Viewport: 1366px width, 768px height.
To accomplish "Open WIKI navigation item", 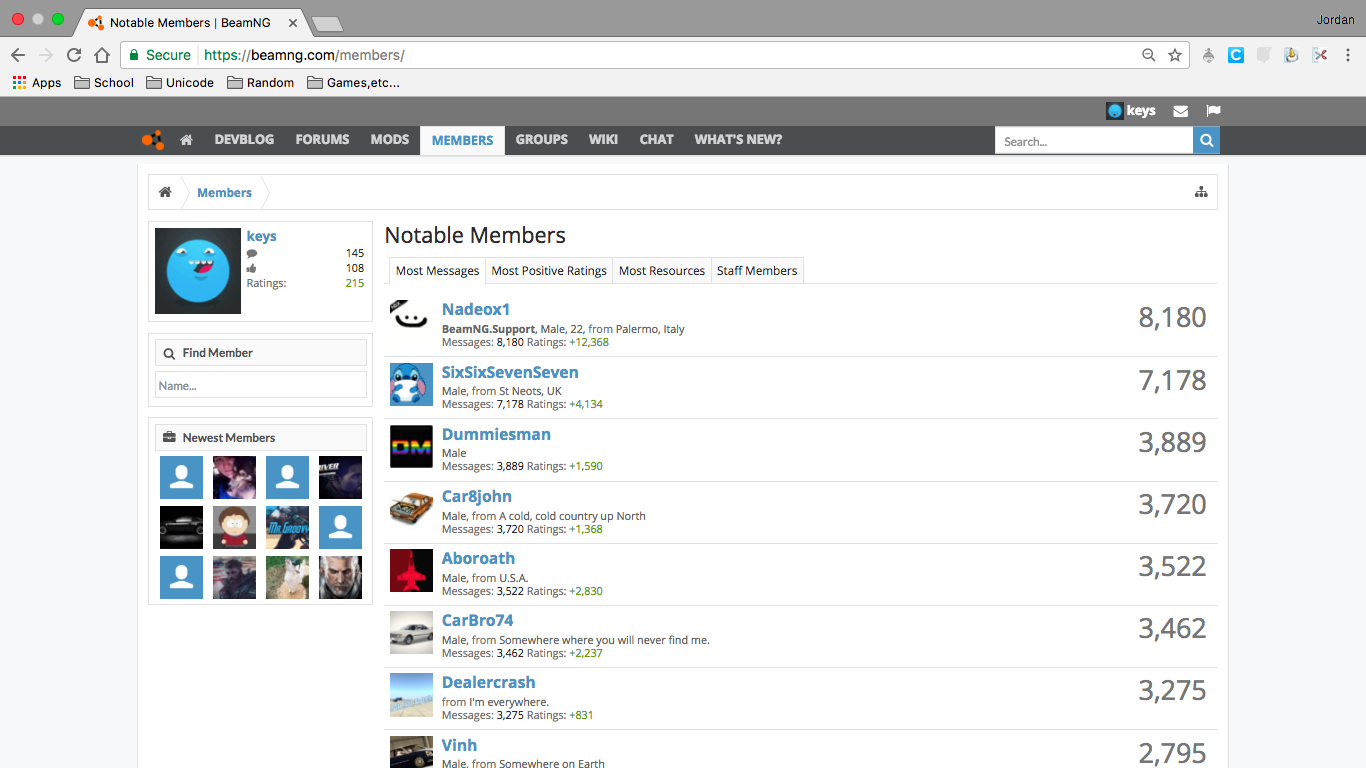I will [603, 140].
